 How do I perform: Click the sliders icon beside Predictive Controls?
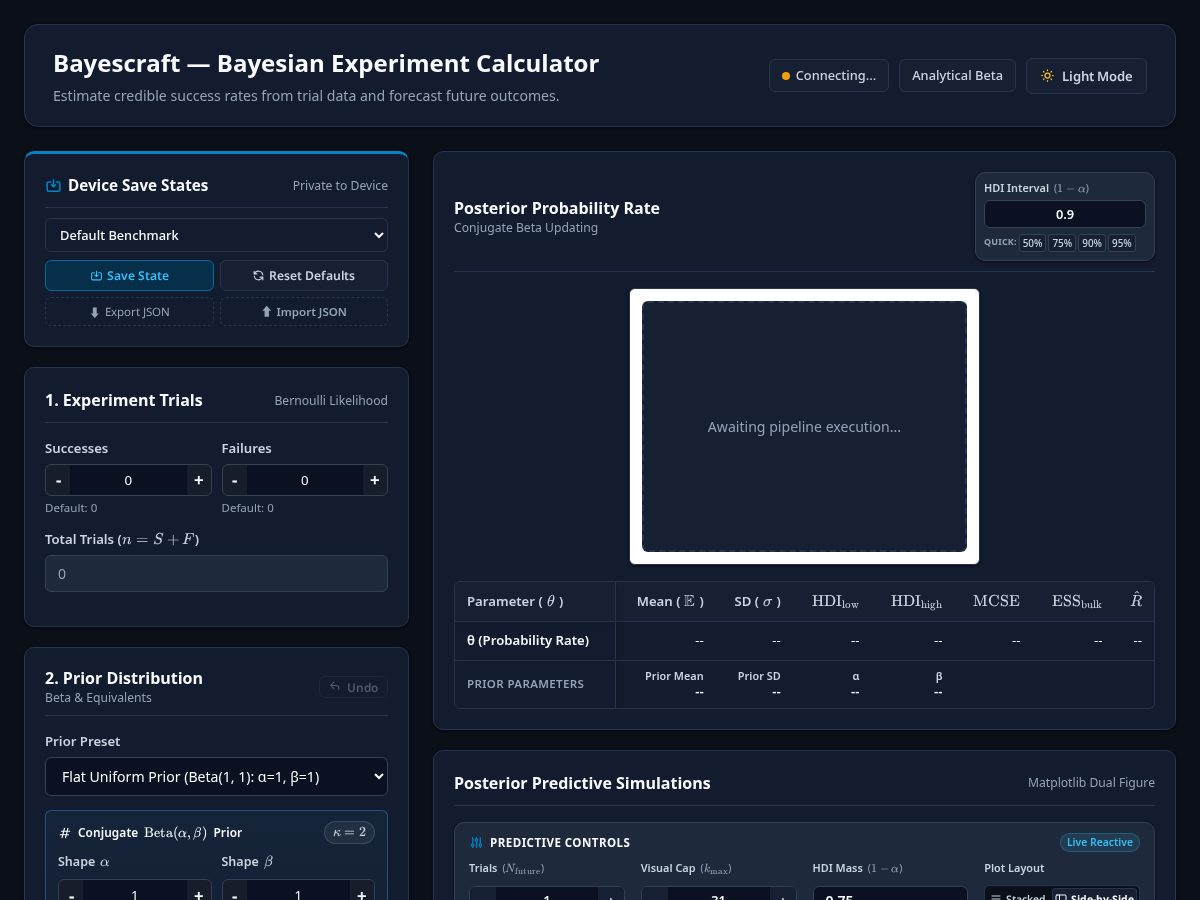476,843
